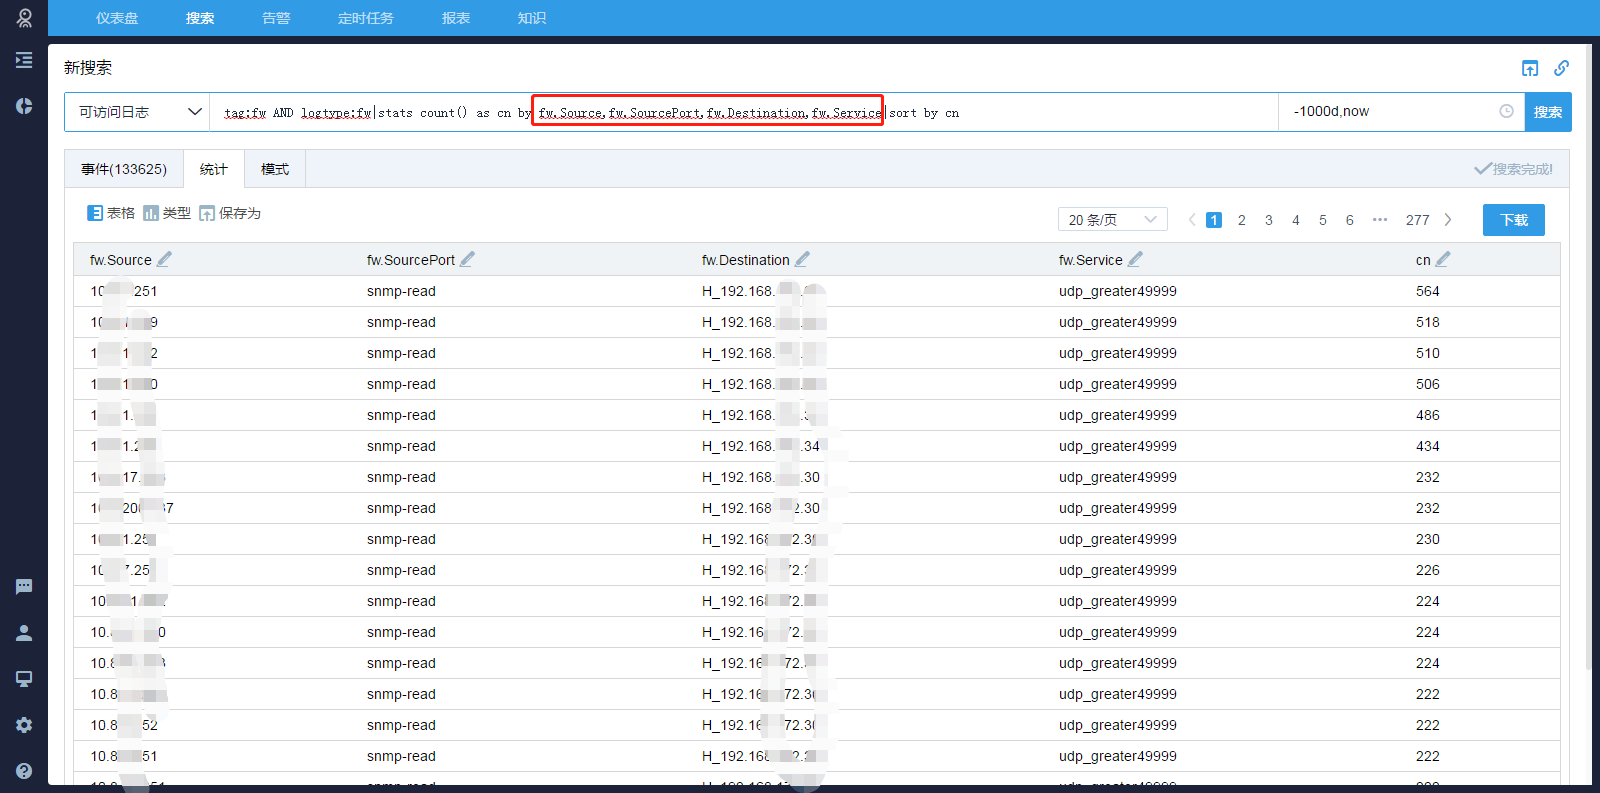Screen dimensions: 1600x793
Task: Open the settings gear in left sidebar
Action: pos(24,725)
